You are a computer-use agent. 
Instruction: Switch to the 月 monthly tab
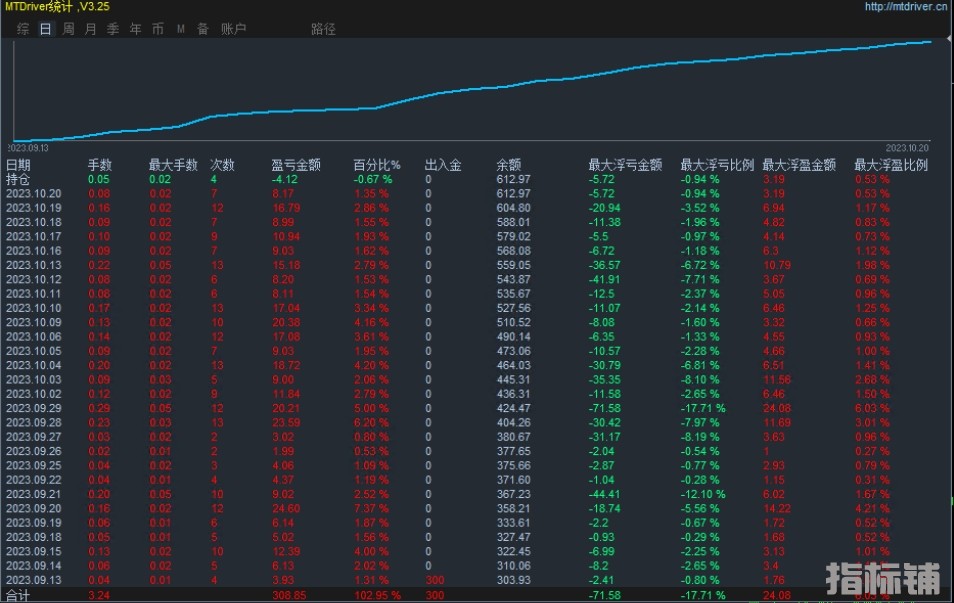tap(91, 29)
